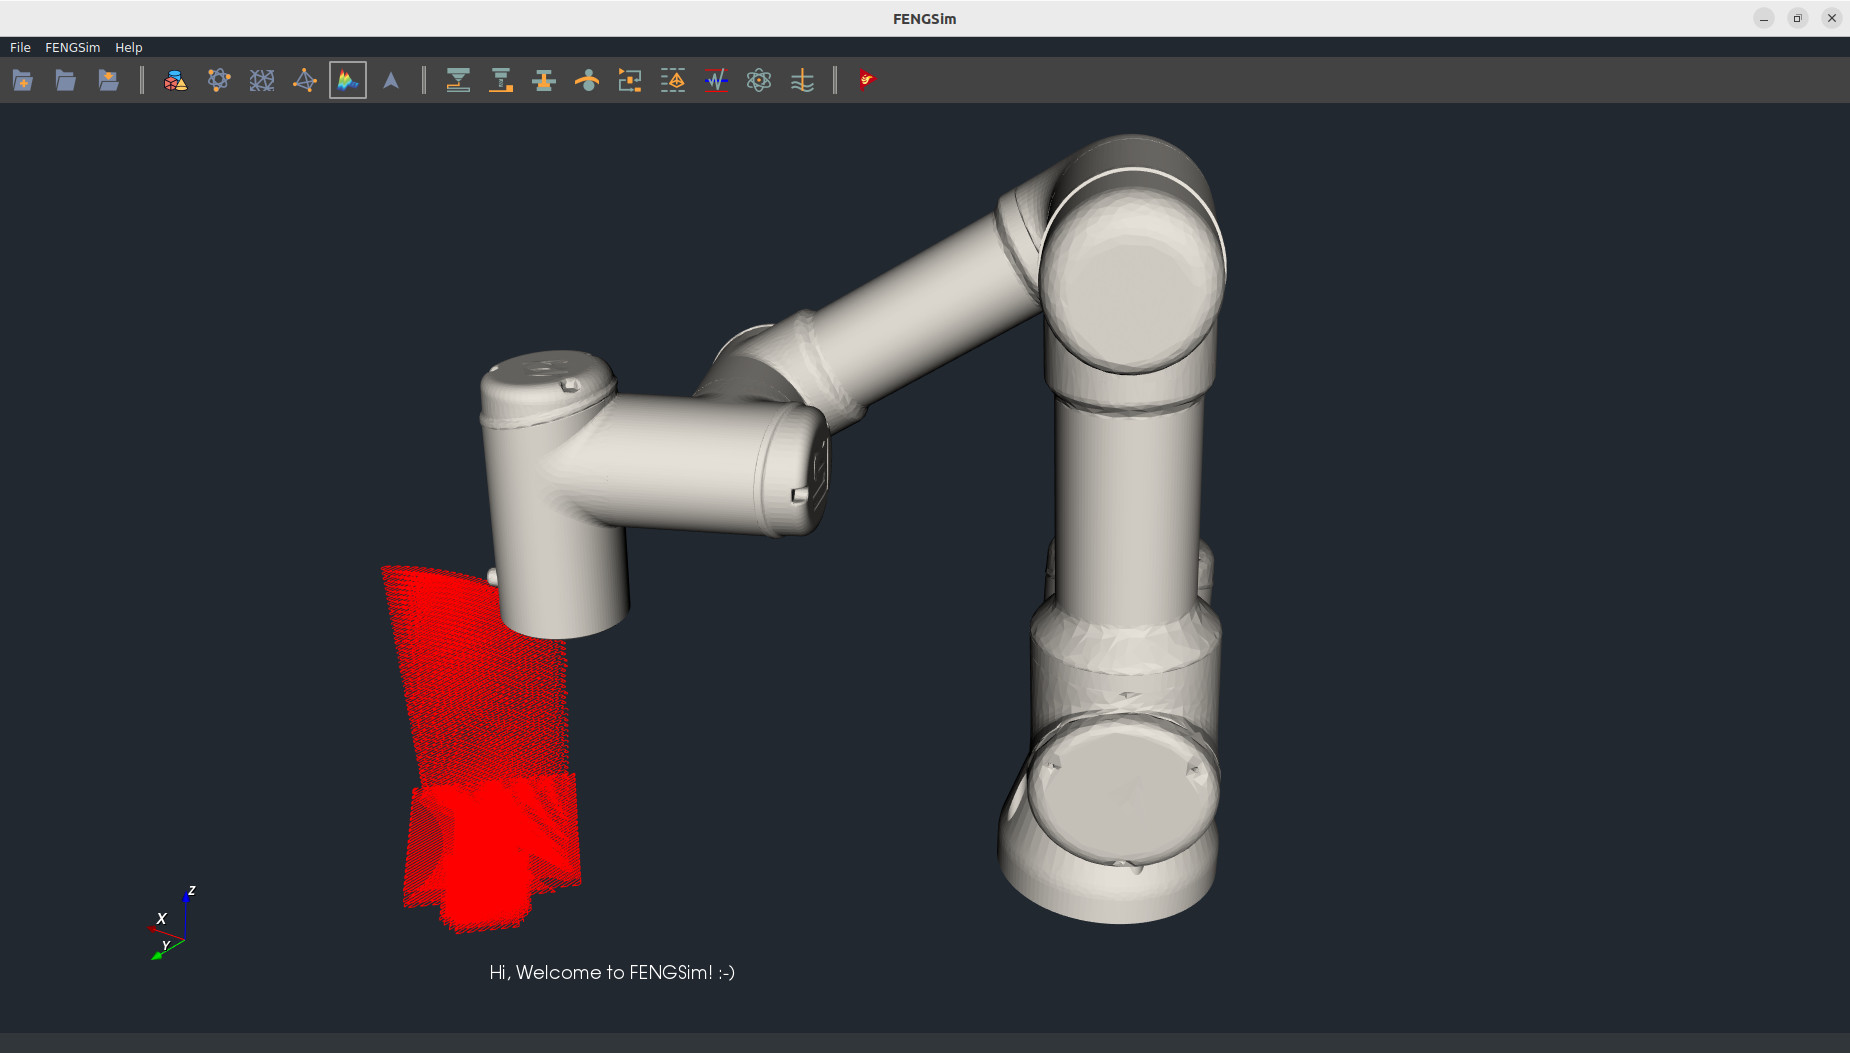Select the milling machine tool icon

click(501, 81)
